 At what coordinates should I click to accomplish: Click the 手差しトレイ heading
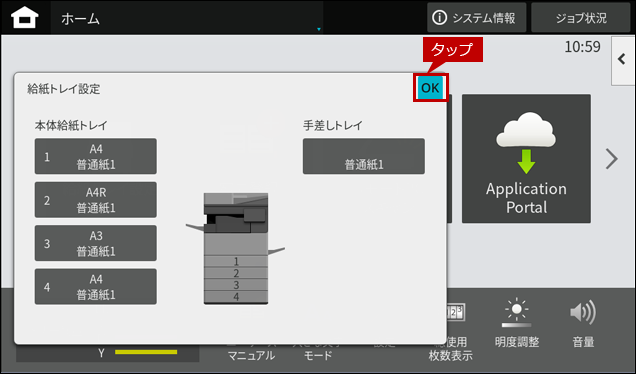[333, 126]
